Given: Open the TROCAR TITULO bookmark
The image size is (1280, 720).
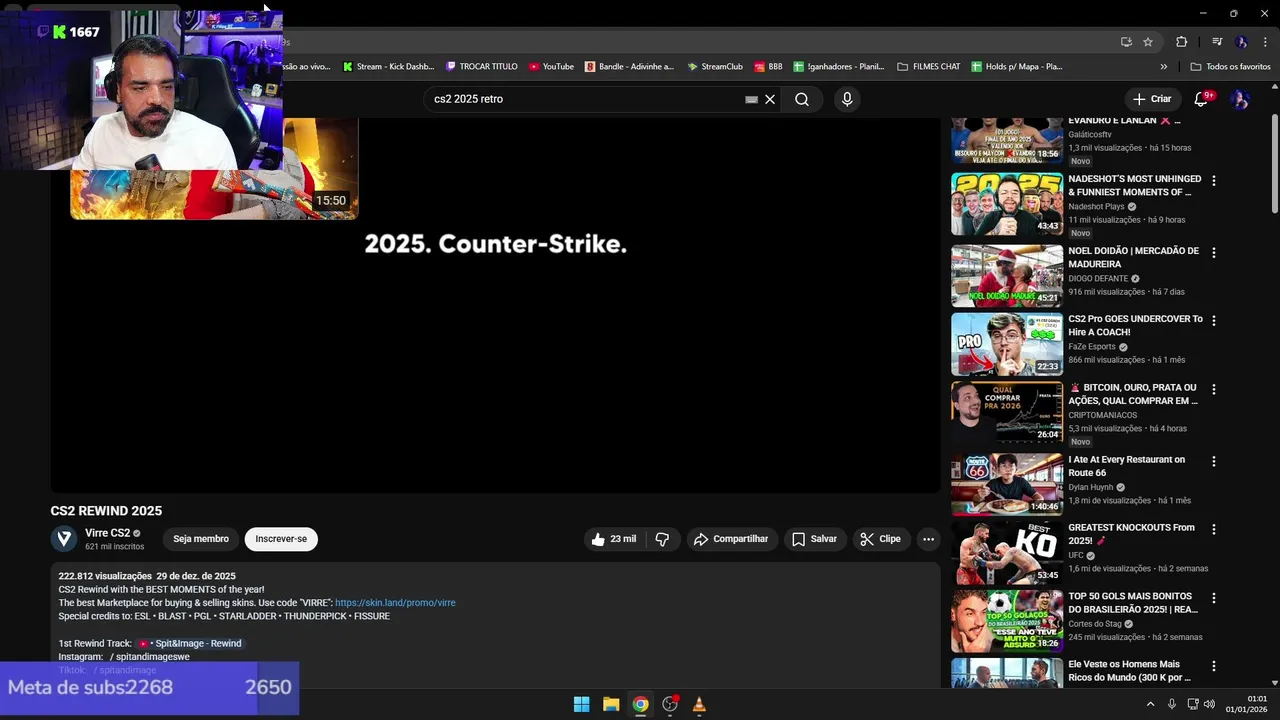Looking at the screenshot, I should [481, 67].
